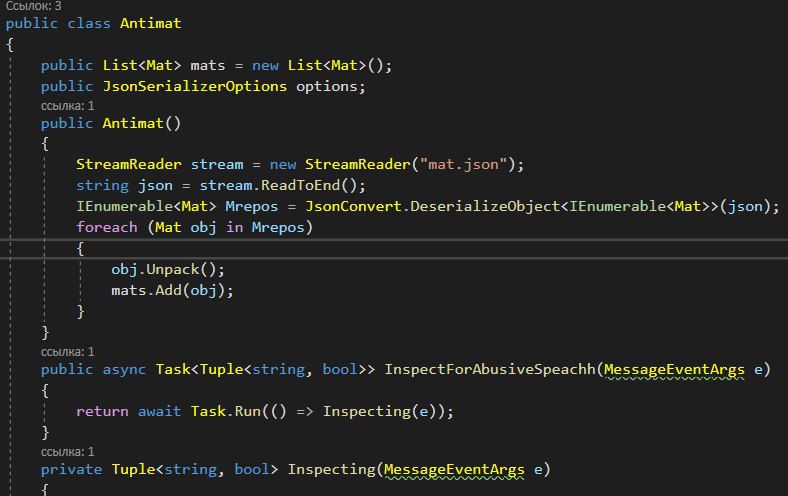Click "Inspecting" in the lambda call Inspecting(e)
Image resolution: width=788 pixels, height=496 pixels.
pos(367,411)
